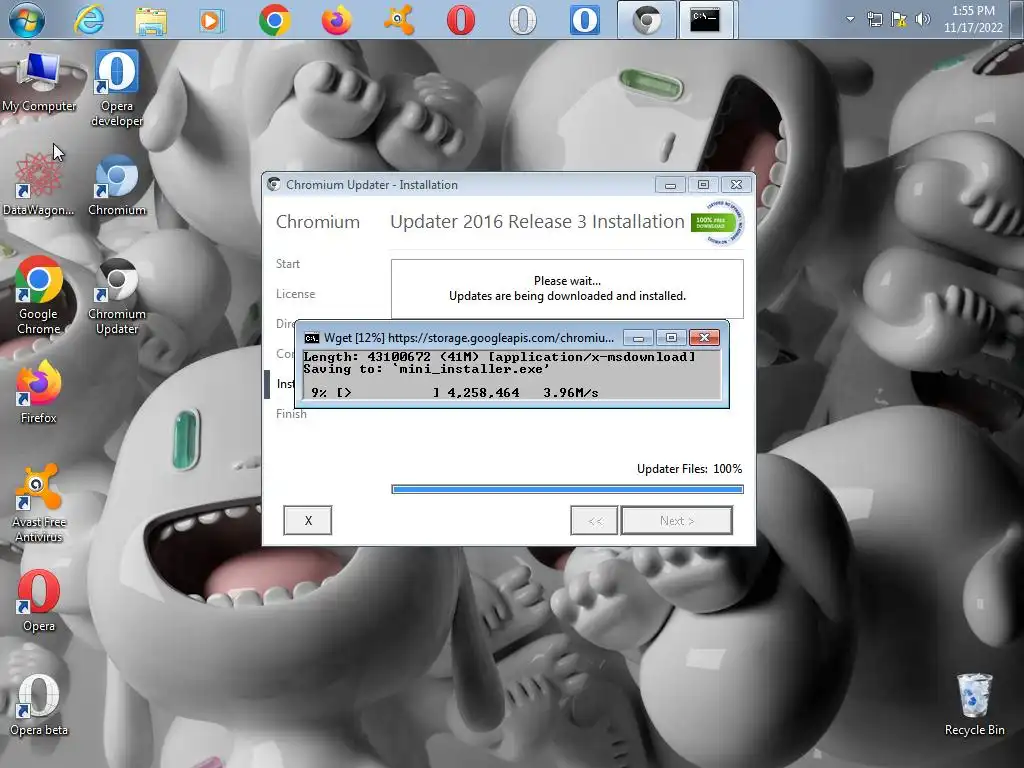The image size is (1024, 768).
Task: Click 'Updater 2016 Release 3 Installation' heading
Action: pyautogui.click(x=537, y=222)
